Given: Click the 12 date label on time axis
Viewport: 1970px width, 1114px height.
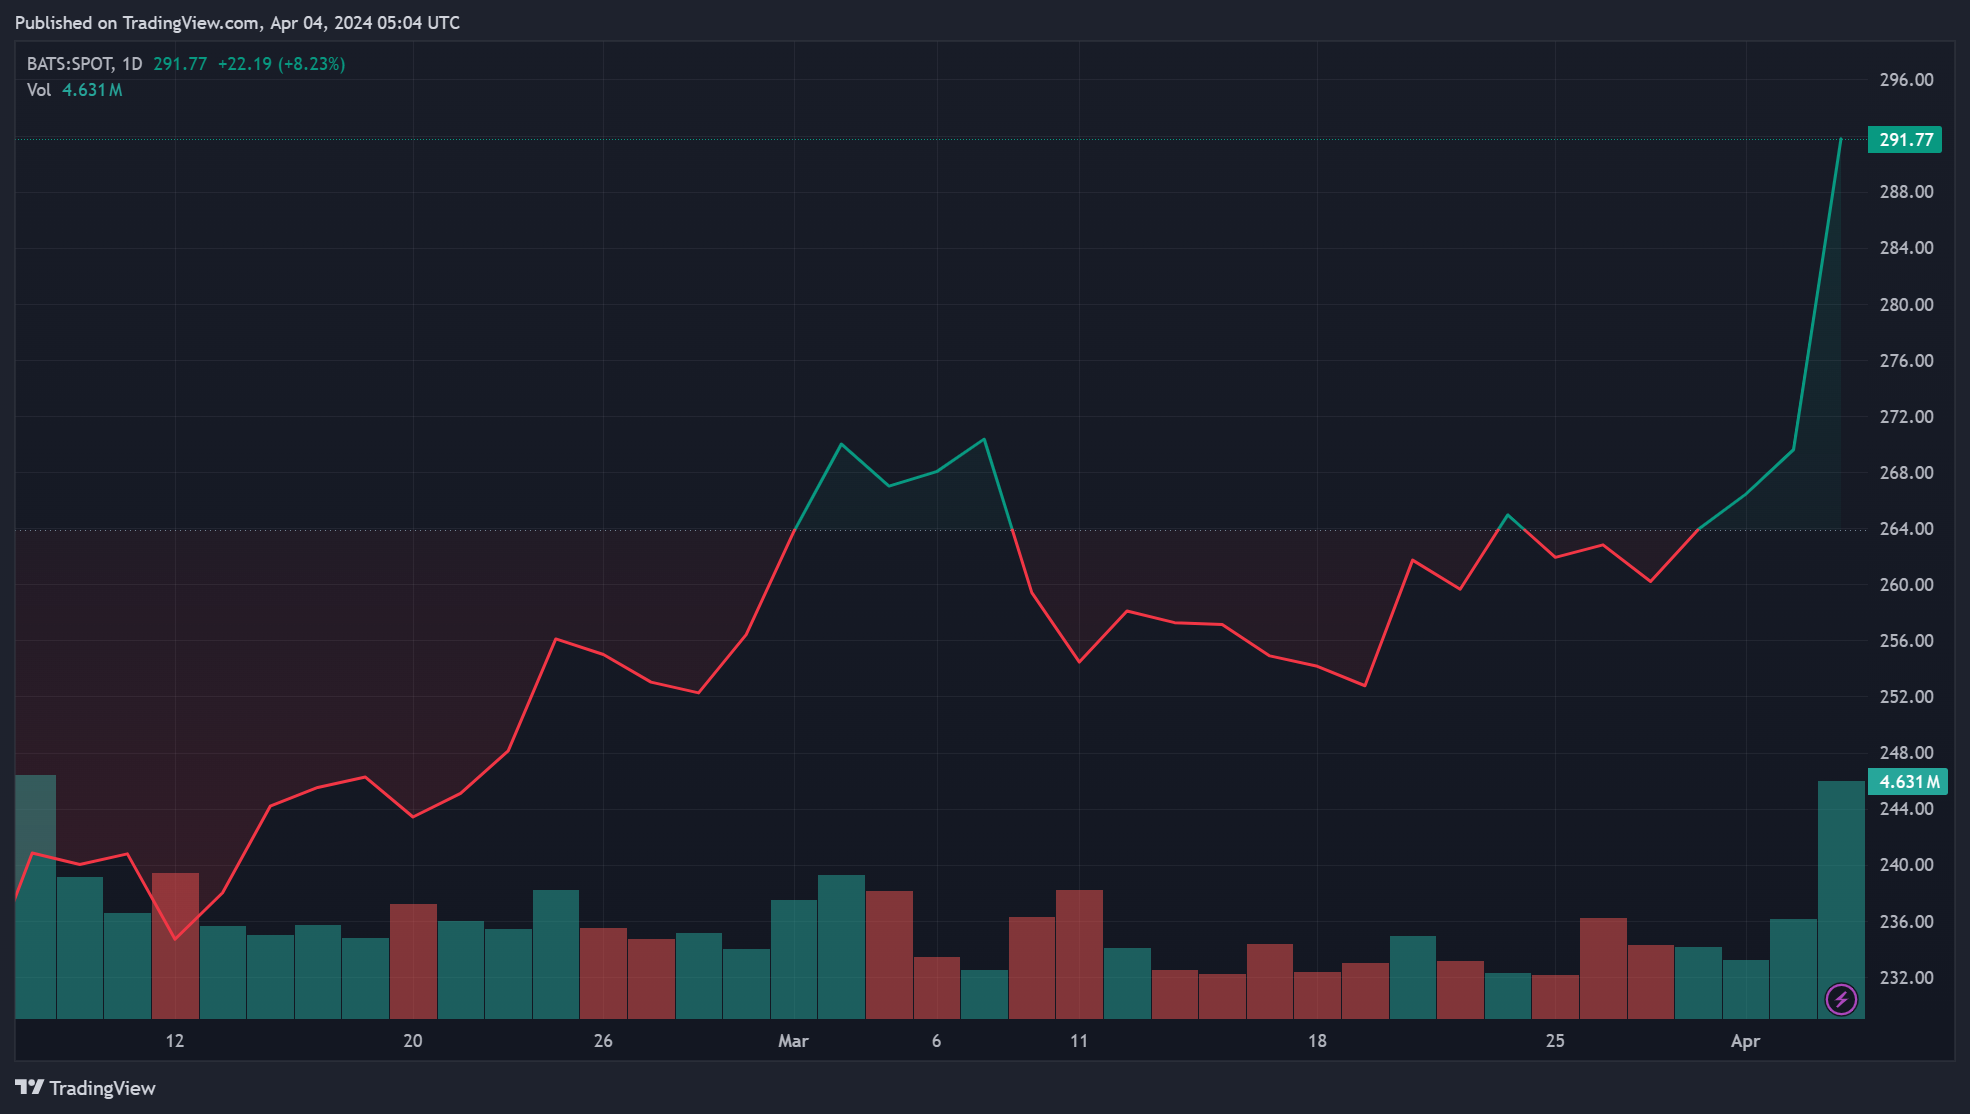Looking at the screenshot, I should [175, 1041].
